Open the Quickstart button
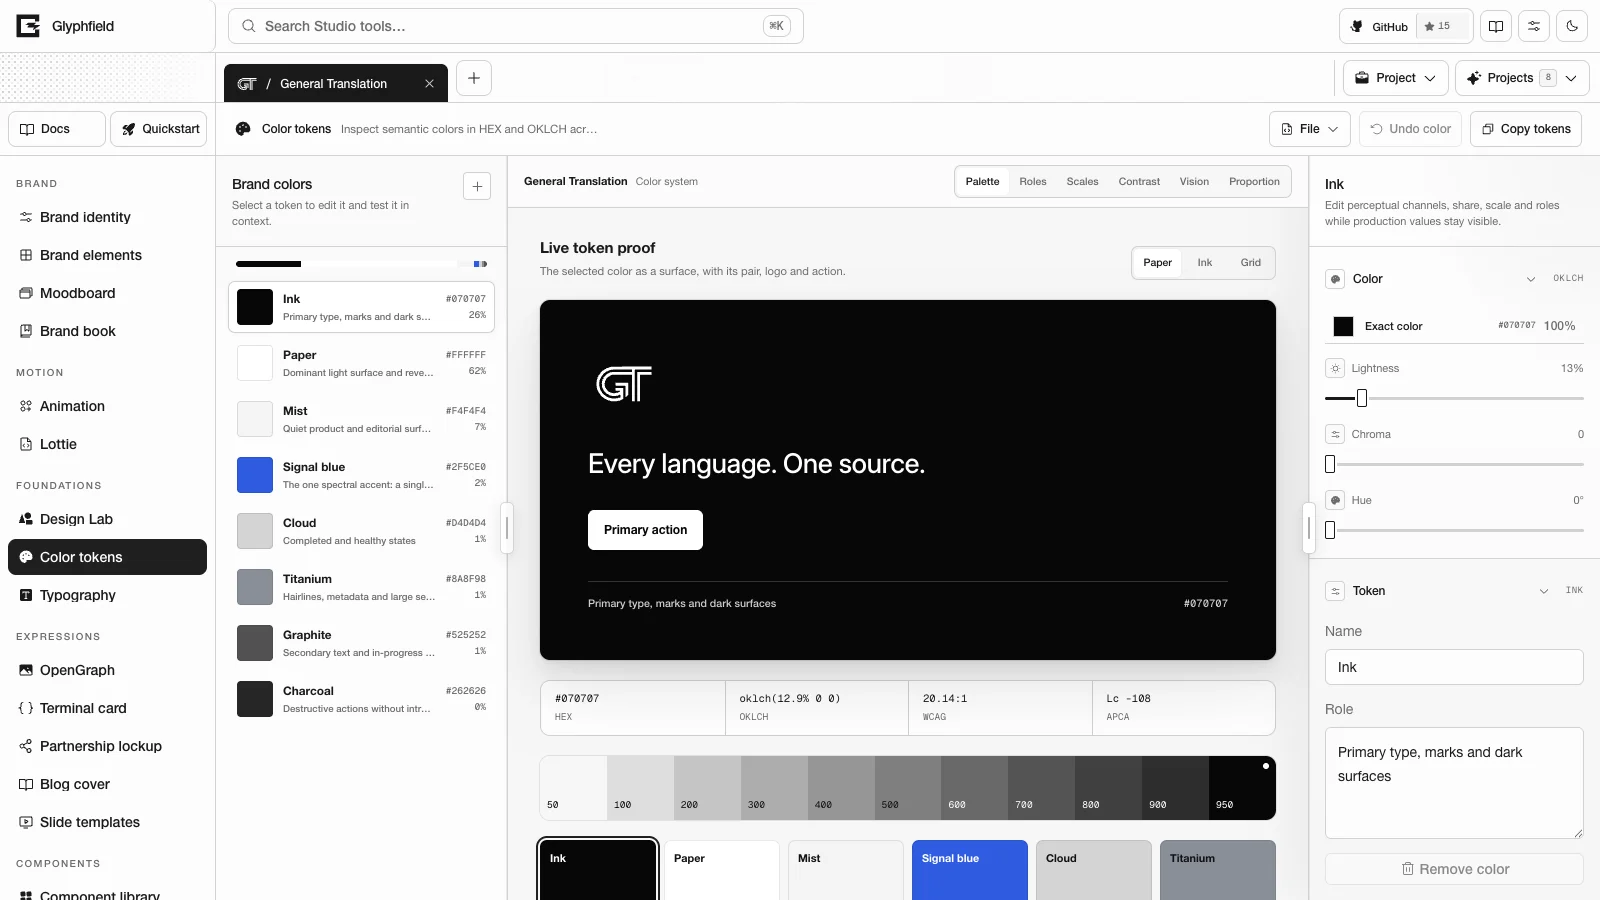1600x900 pixels. [159, 129]
